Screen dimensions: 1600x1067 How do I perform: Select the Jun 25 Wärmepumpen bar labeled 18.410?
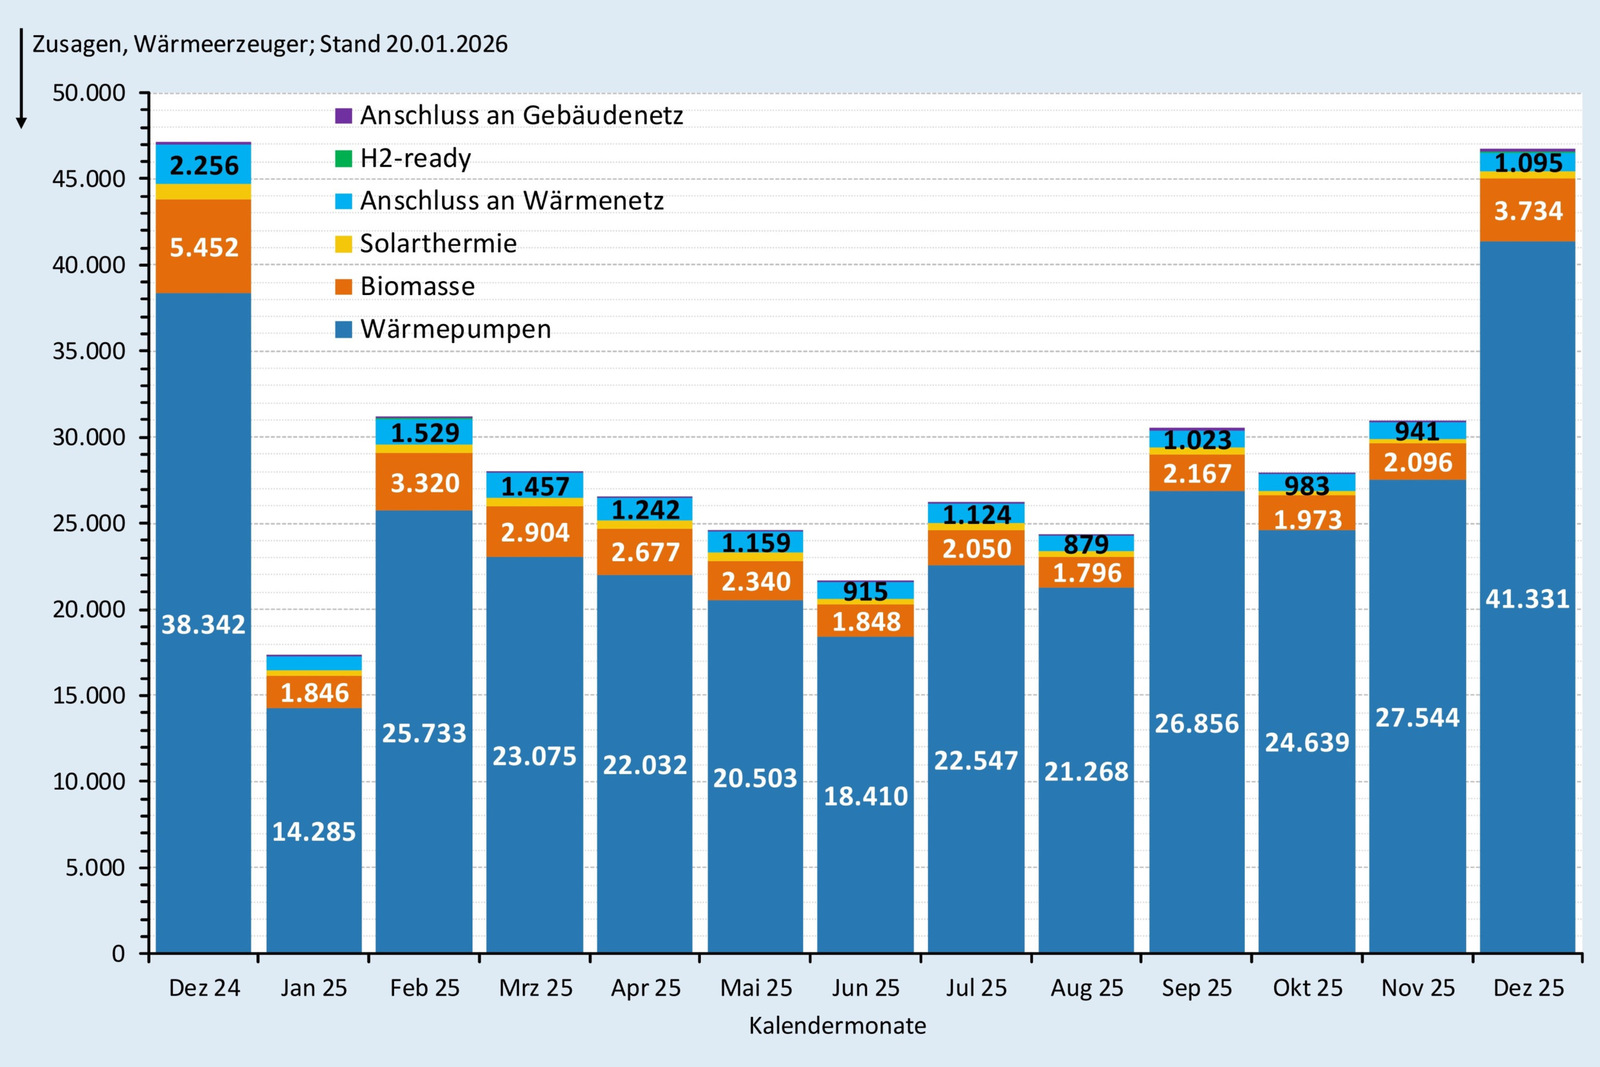coord(865,796)
